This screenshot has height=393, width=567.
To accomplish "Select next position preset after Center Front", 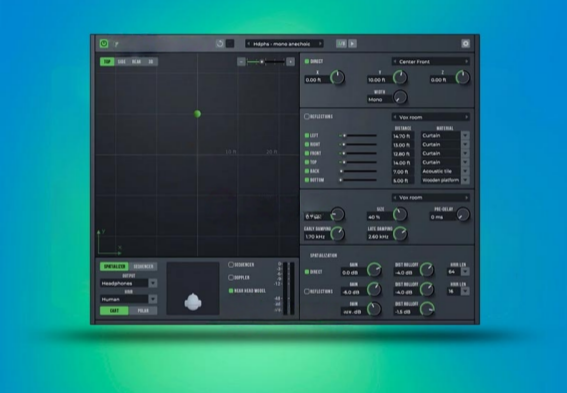I will 466,62.
